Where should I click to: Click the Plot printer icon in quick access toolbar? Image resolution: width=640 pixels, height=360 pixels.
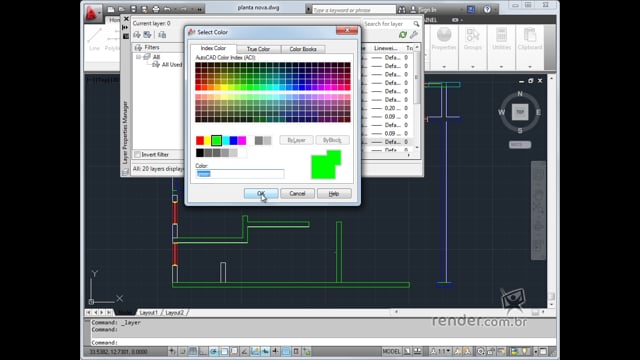pos(156,9)
